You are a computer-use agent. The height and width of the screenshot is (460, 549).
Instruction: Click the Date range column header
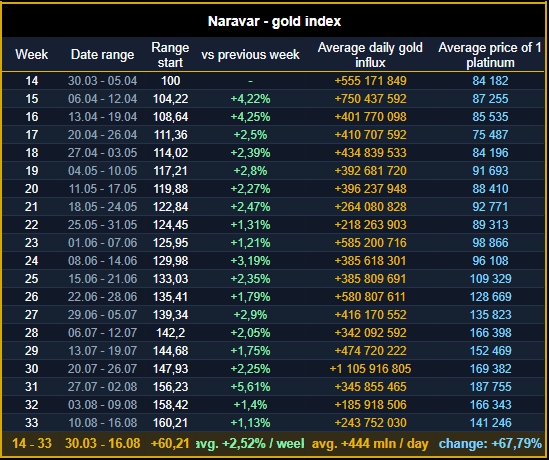click(x=102, y=55)
